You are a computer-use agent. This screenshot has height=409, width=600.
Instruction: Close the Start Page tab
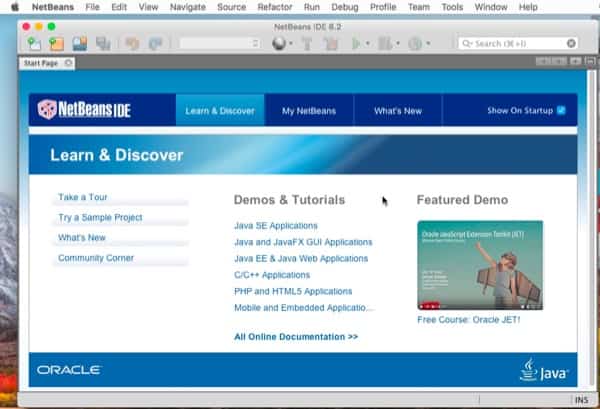(x=68, y=63)
